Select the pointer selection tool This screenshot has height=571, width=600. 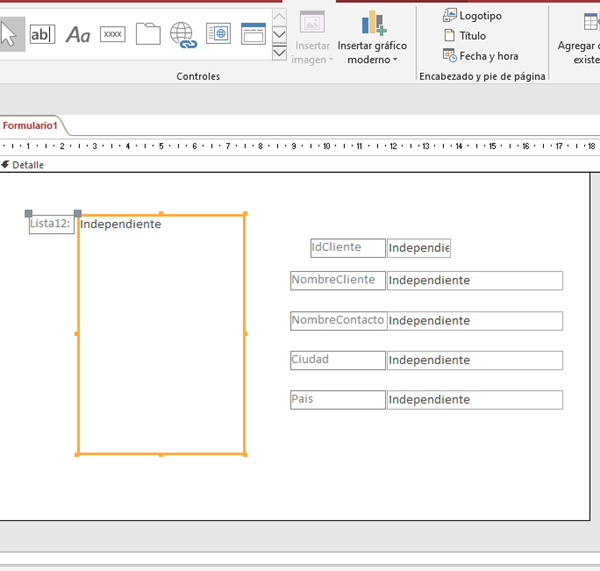click(10, 34)
